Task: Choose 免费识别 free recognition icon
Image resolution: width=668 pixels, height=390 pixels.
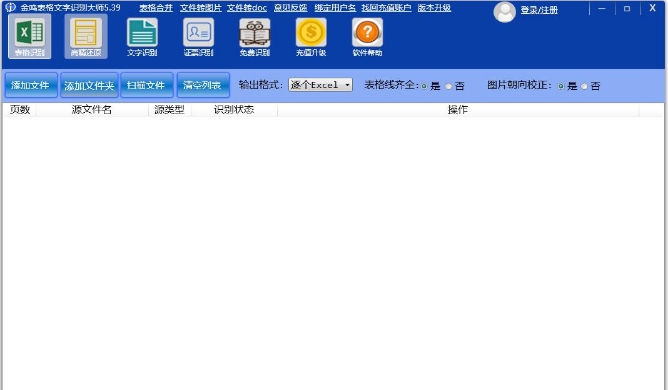Action: [254, 37]
